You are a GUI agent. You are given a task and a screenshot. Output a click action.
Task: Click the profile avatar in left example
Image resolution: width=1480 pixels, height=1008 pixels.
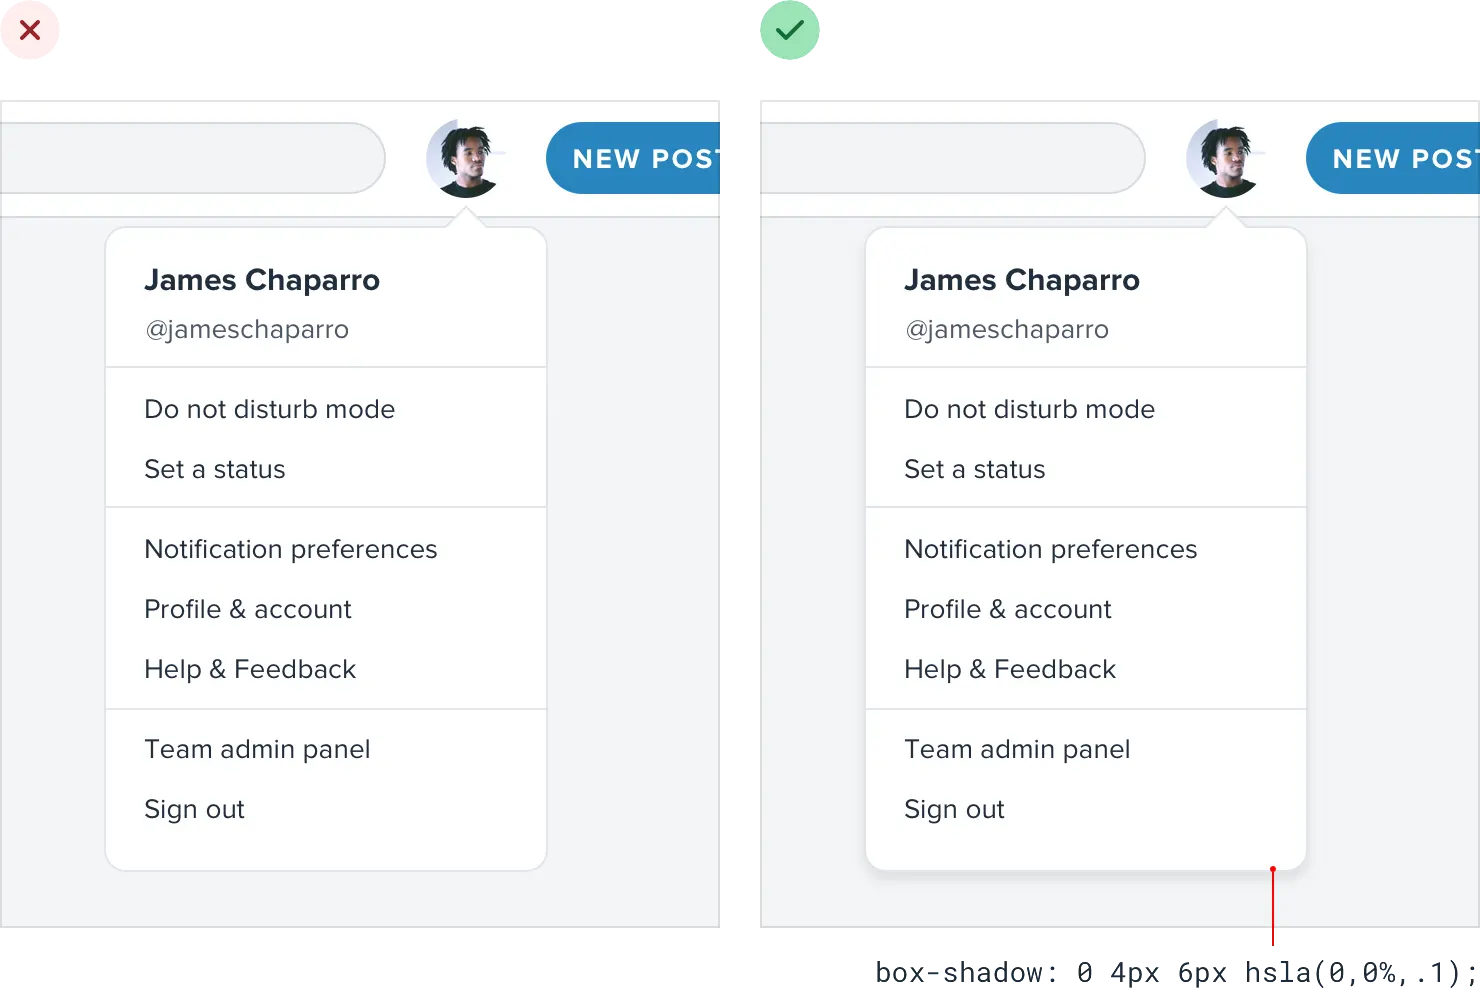tap(464, 159)
